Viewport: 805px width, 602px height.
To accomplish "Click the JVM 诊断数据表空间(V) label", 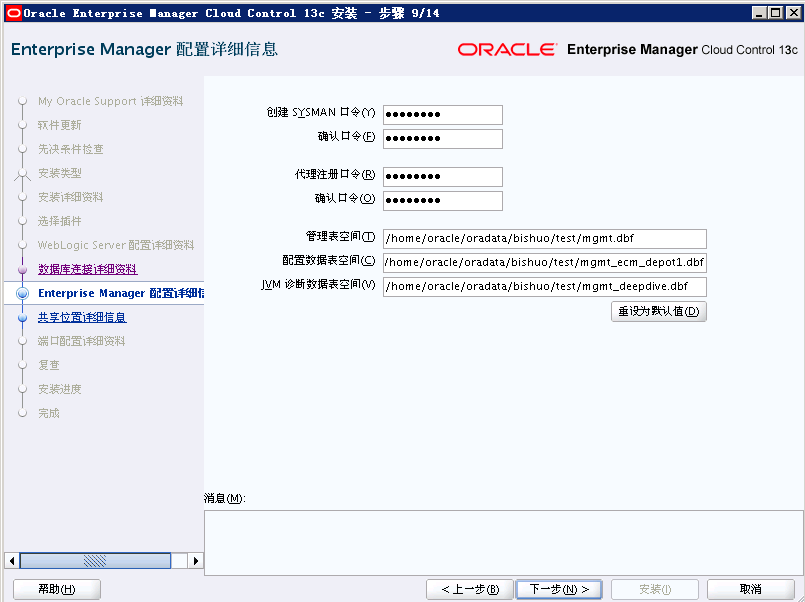I will click(x=318, y=284).
